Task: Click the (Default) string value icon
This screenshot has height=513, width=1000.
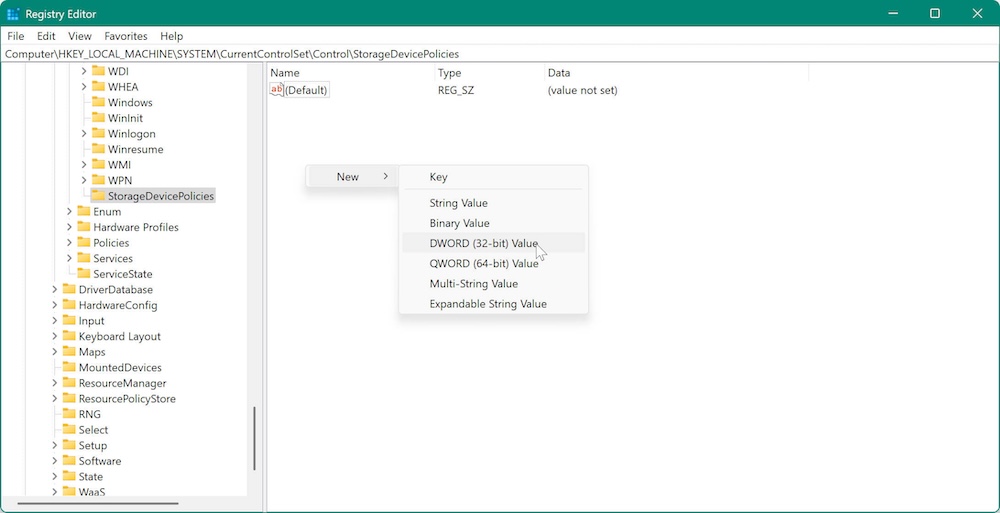Action: (x=277, y=90)
